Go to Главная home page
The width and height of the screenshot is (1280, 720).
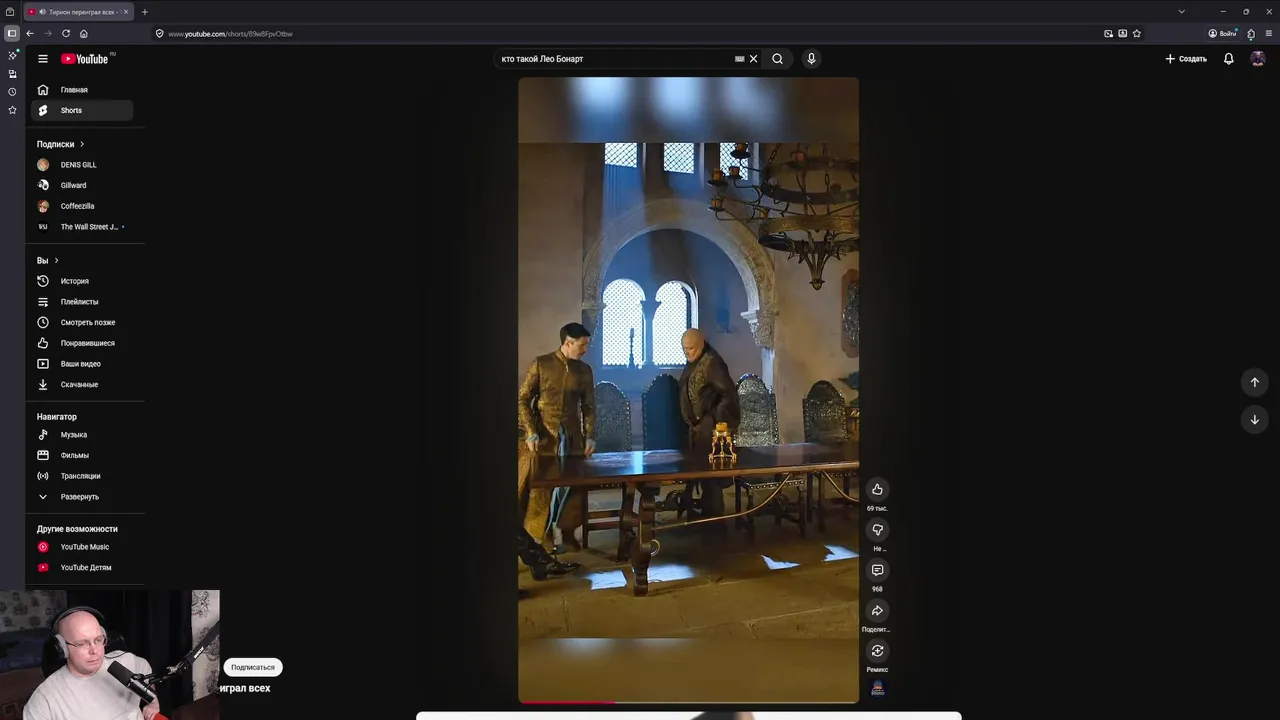(x=80, y=90)
